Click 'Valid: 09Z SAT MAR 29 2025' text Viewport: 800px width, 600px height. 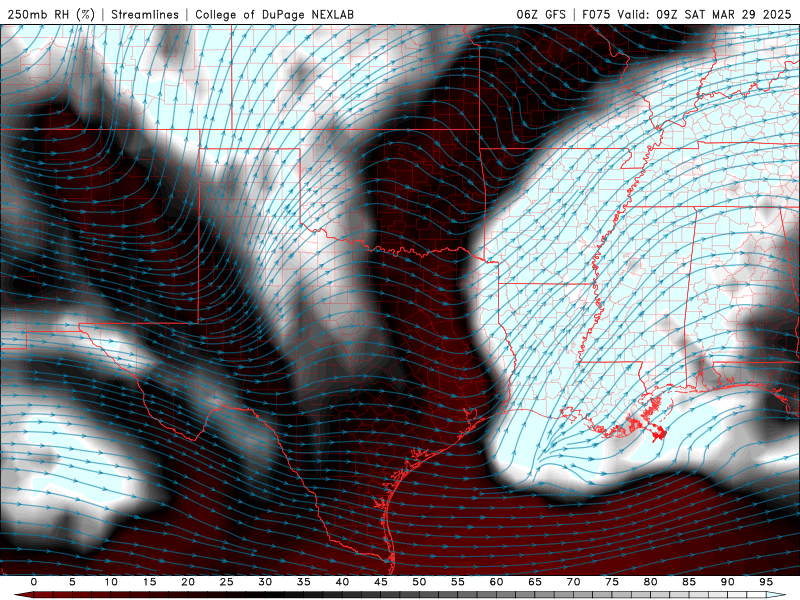(705, 14)
